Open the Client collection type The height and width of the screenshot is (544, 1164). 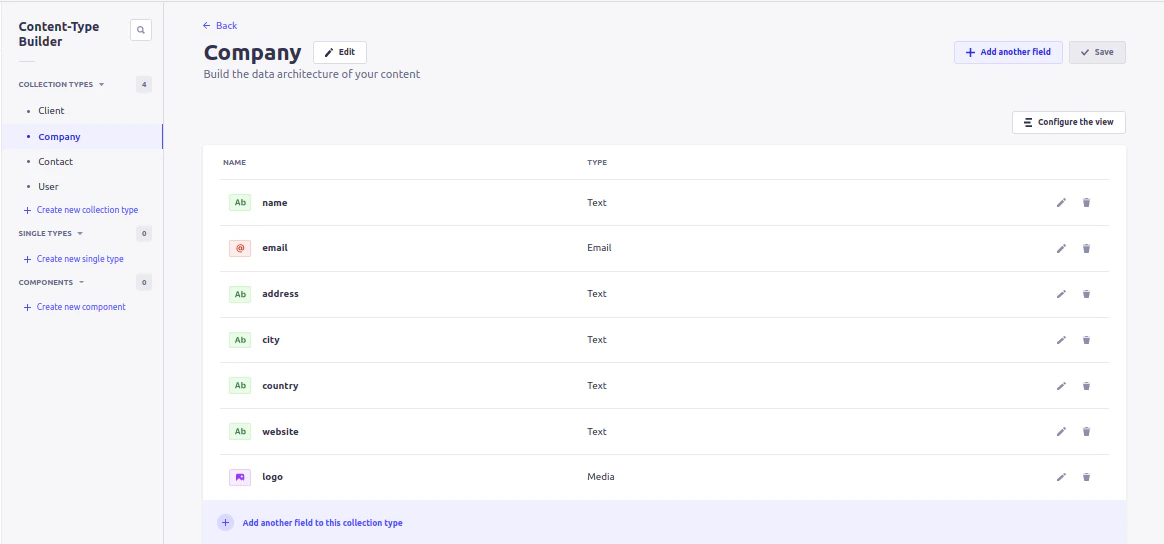51,111
